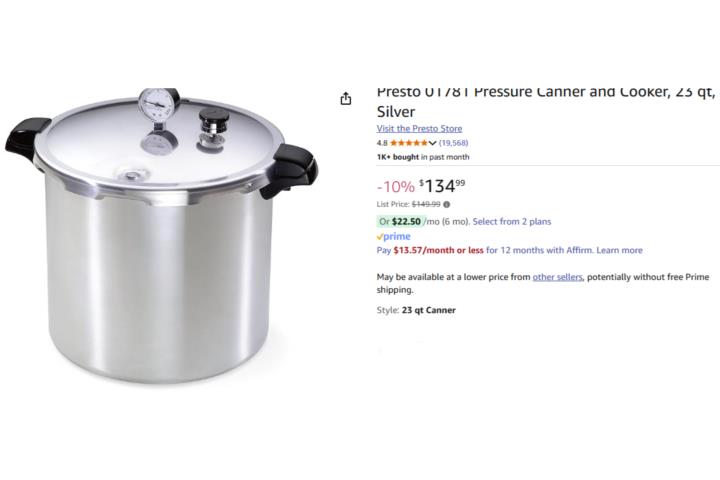Open the 19,568 customer reviews link
This screenshot has width=720, height=480.
[453, 143]
